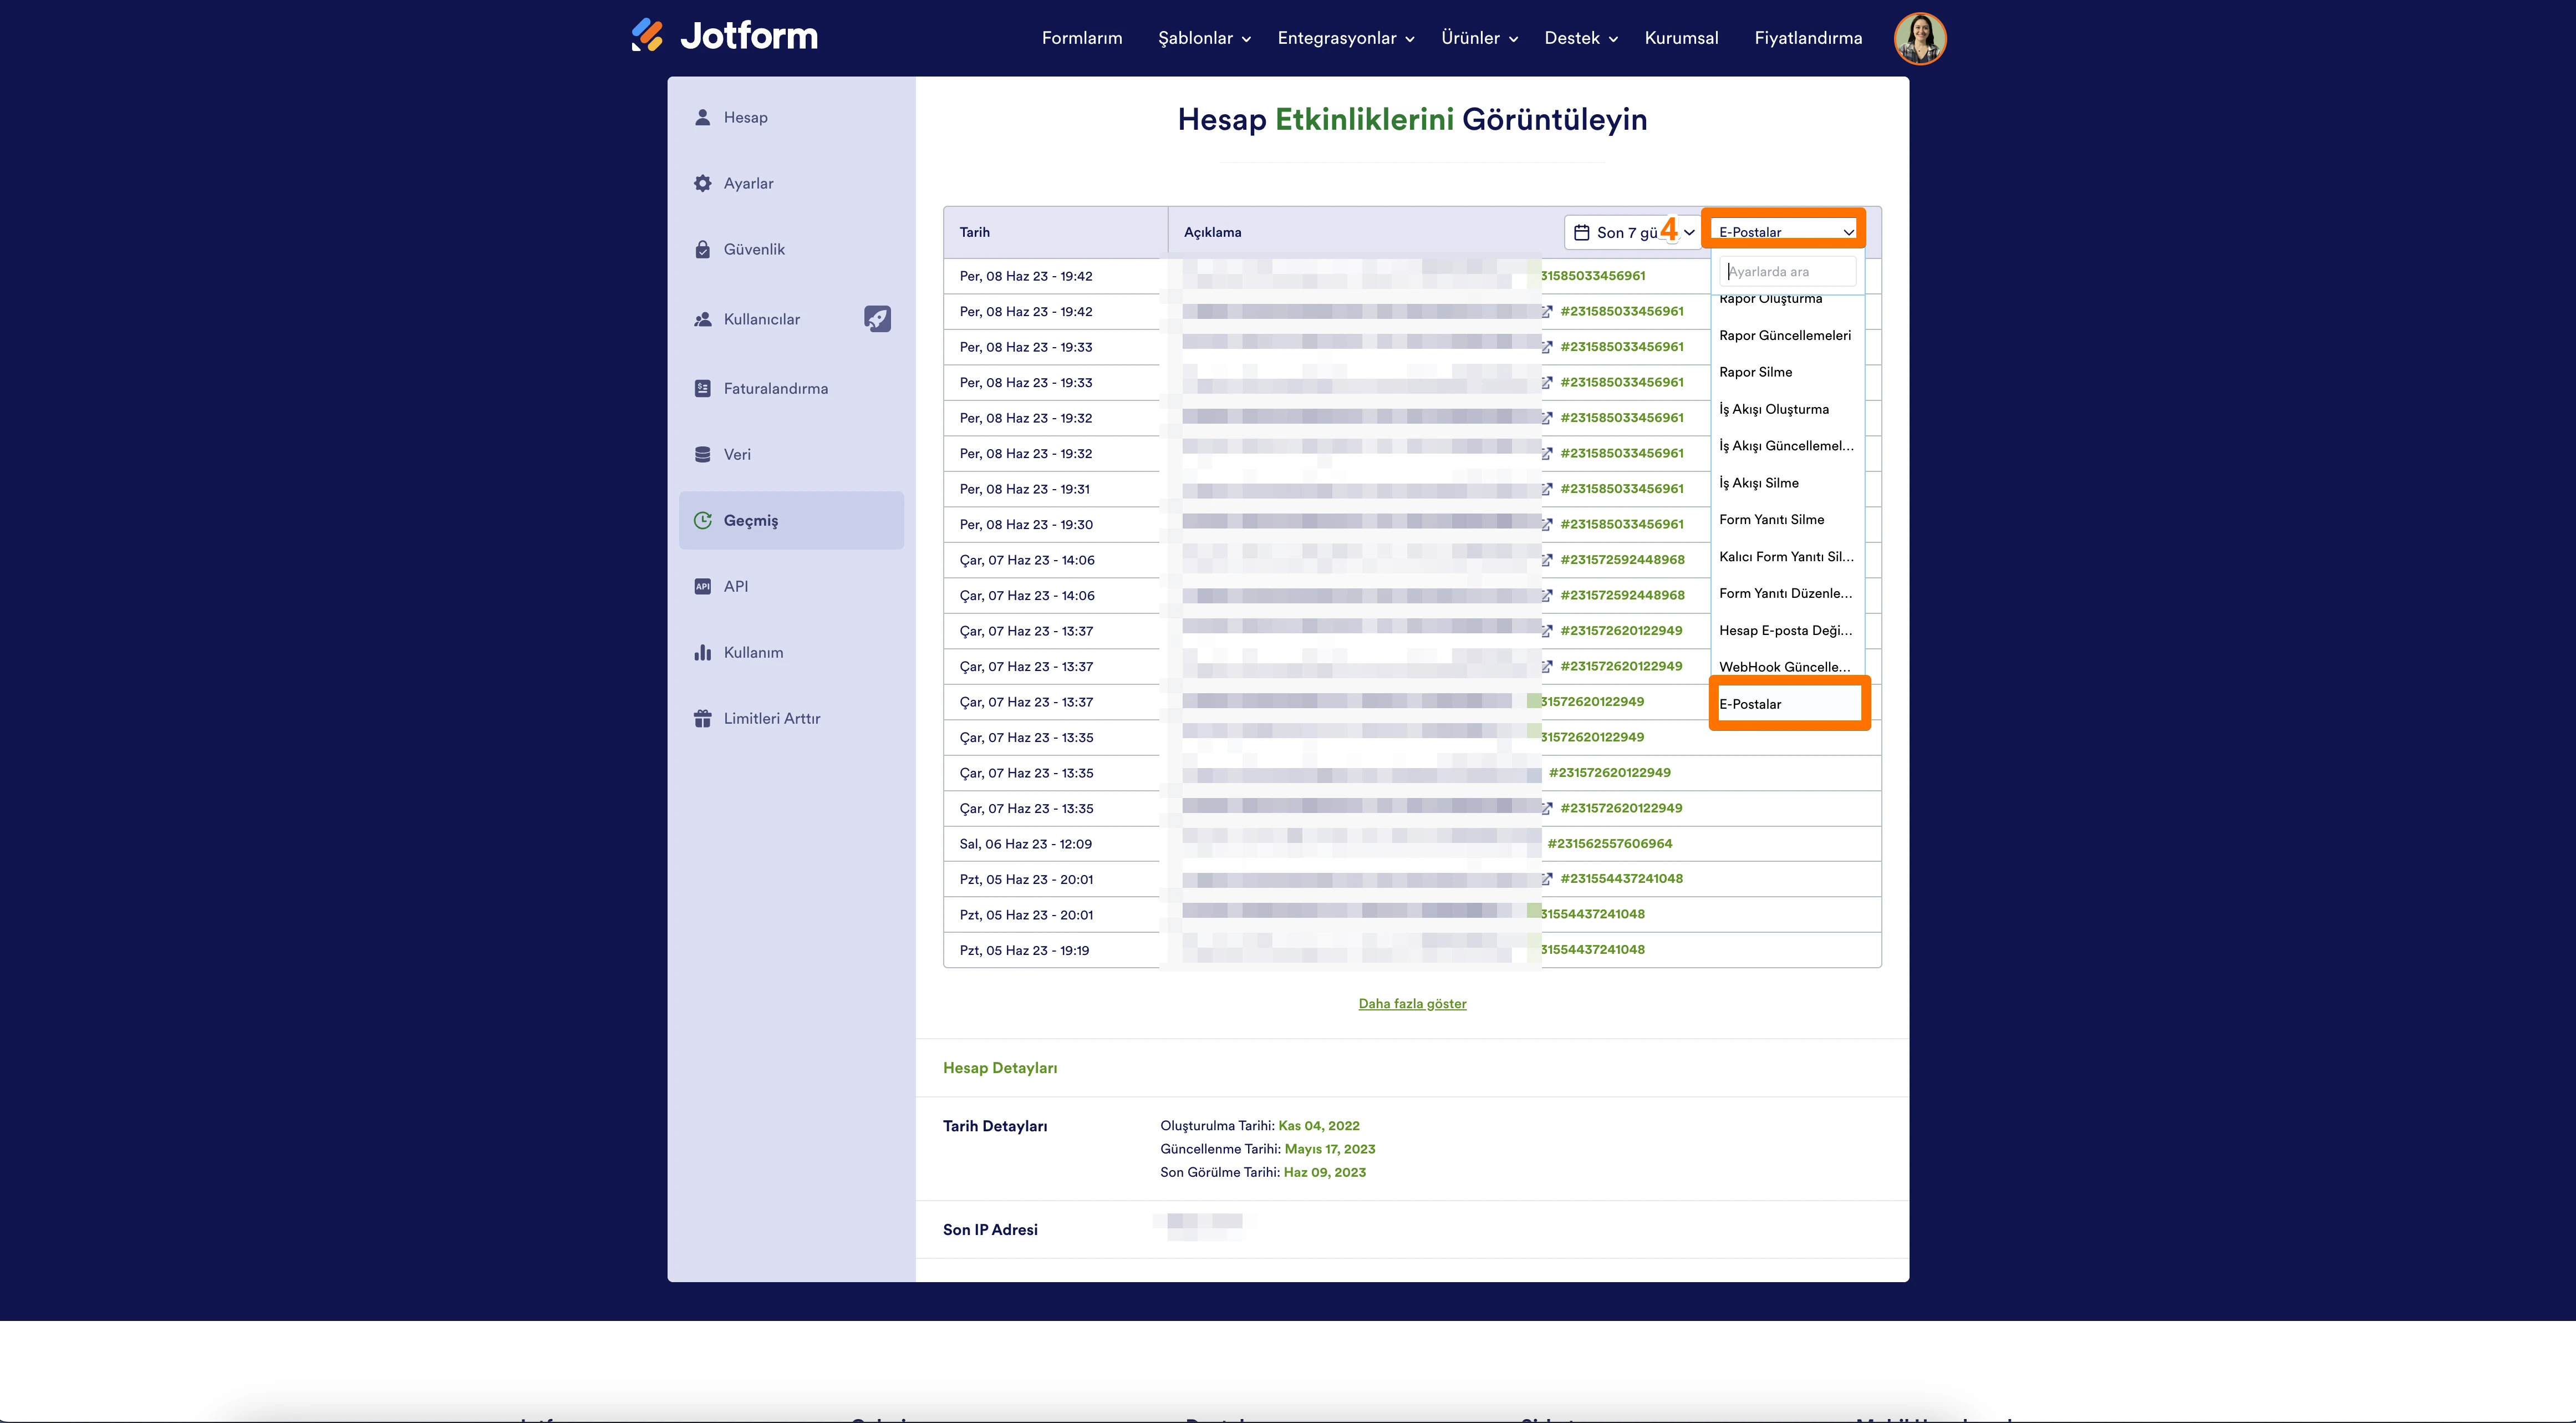This screenshot has height=1423, width=2576.
Task: Select Rapor Silme from the filter list
Action: point(1756,372)
